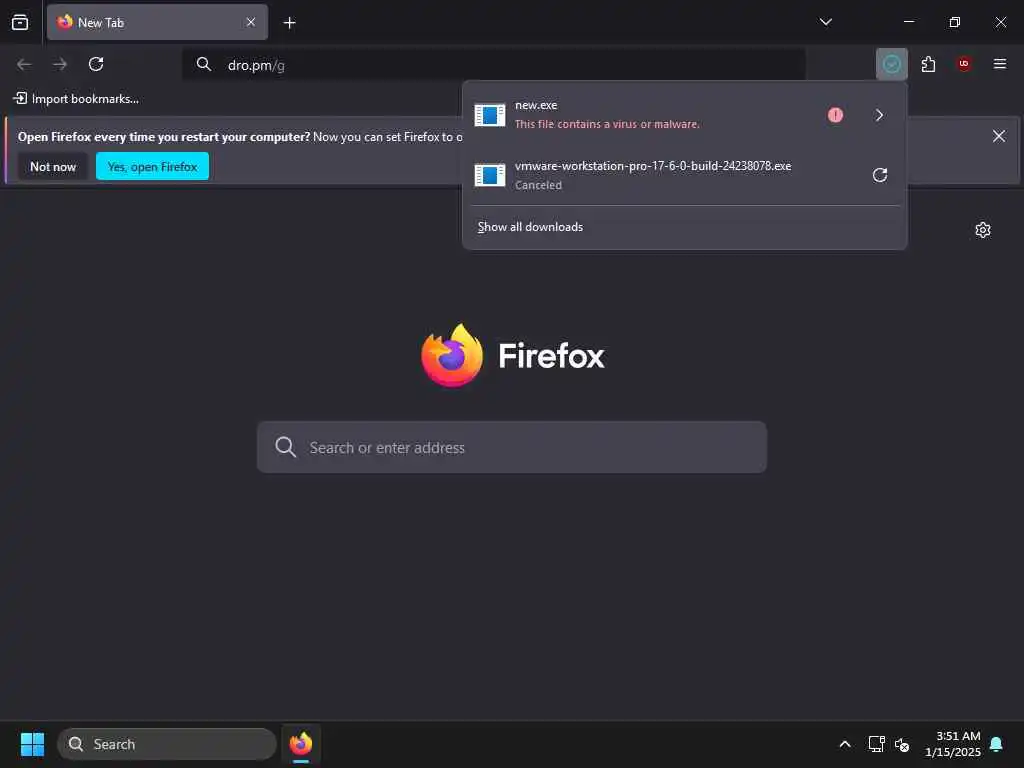This screenshot has width=1024, height=768.
Task: Click the vmware installer file icon
Action: click(490, 175)
